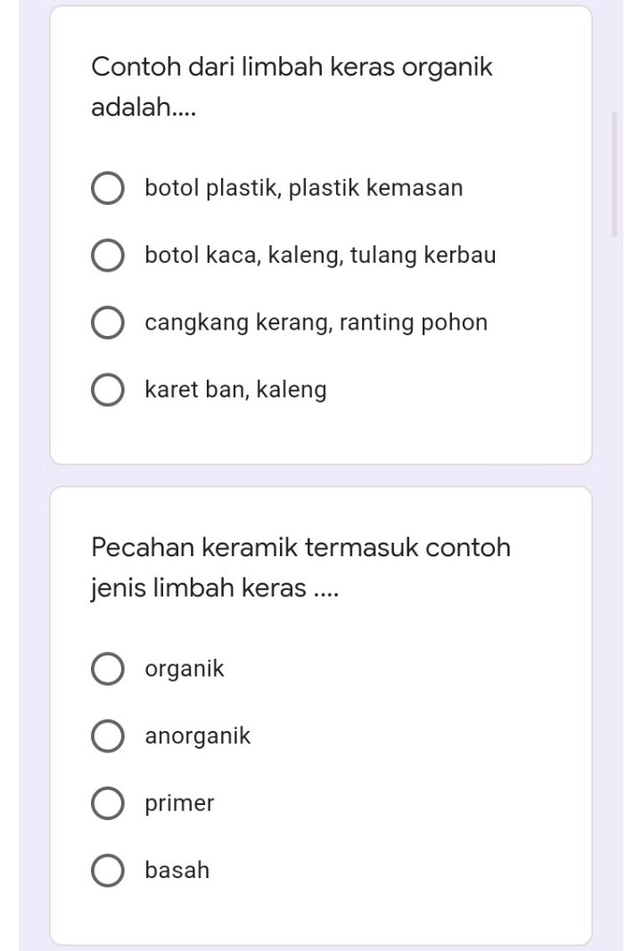Mark radio circle next to 'karet ban, kaleng'

tap(108, 390)
